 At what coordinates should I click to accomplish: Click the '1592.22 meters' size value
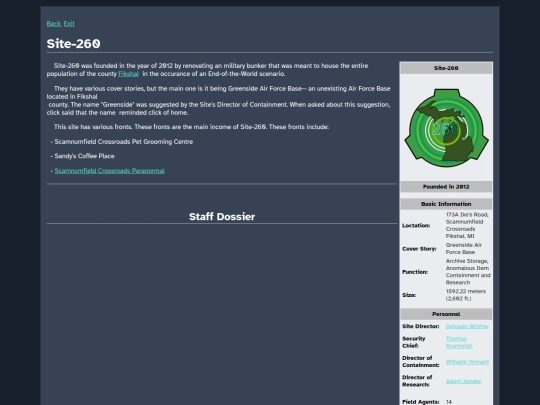coord(466,295)
